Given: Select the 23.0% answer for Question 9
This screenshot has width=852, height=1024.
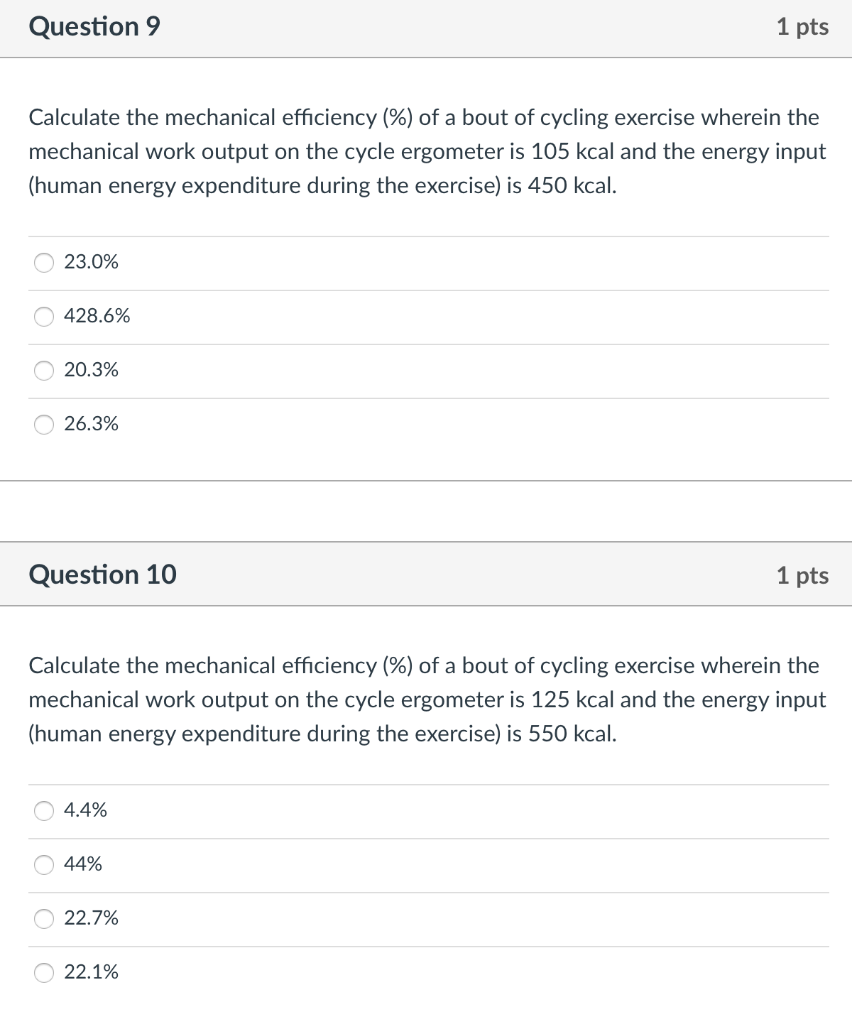Looking at the screenshot, I should click(x=43, y=262).
